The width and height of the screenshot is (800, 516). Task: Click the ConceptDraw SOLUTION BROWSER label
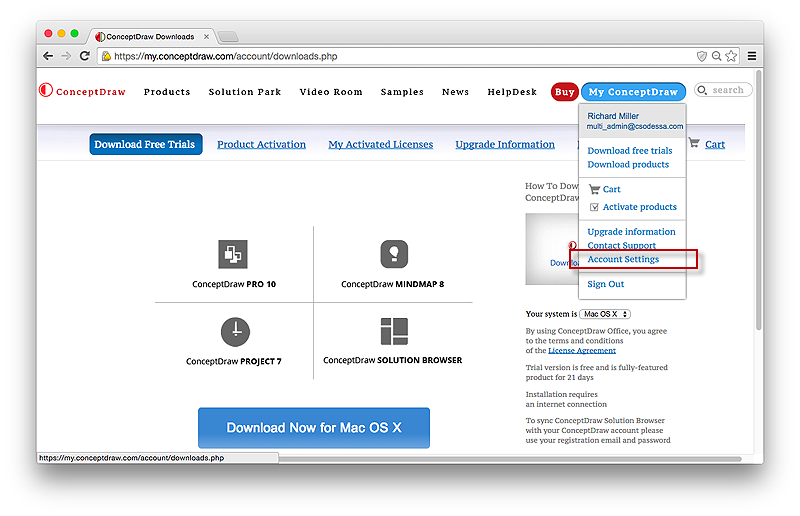click(x=392, y=360)
